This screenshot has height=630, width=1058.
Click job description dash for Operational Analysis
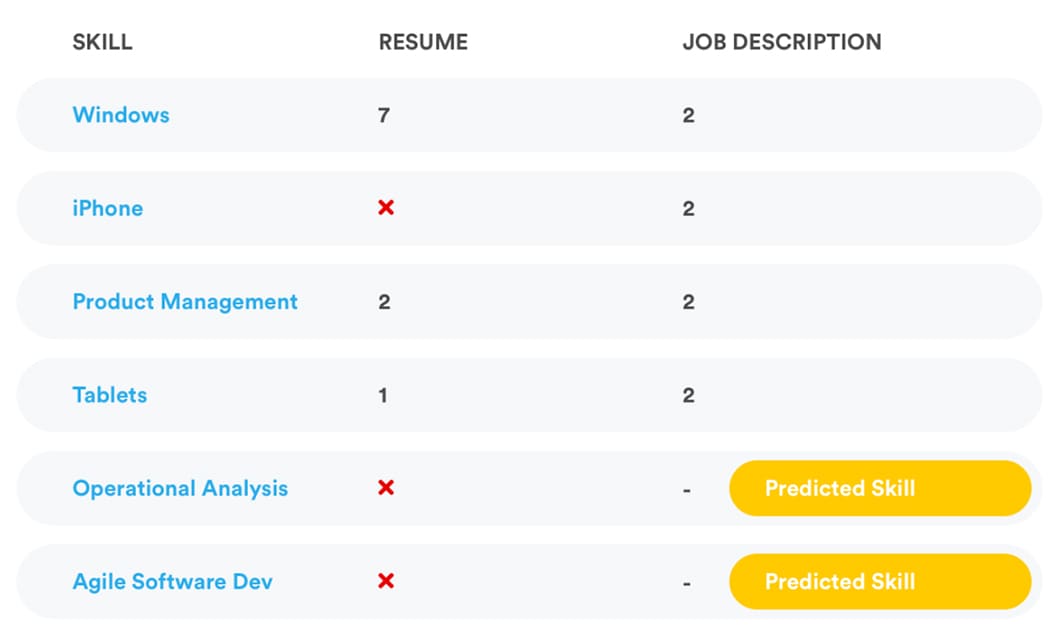[x=686, y=490]
